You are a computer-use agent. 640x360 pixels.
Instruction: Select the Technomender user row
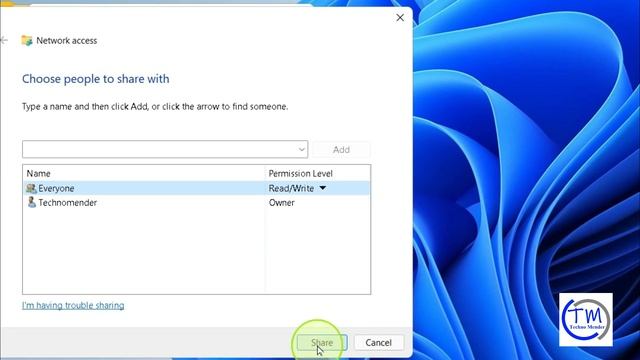(x=196, y=202)
